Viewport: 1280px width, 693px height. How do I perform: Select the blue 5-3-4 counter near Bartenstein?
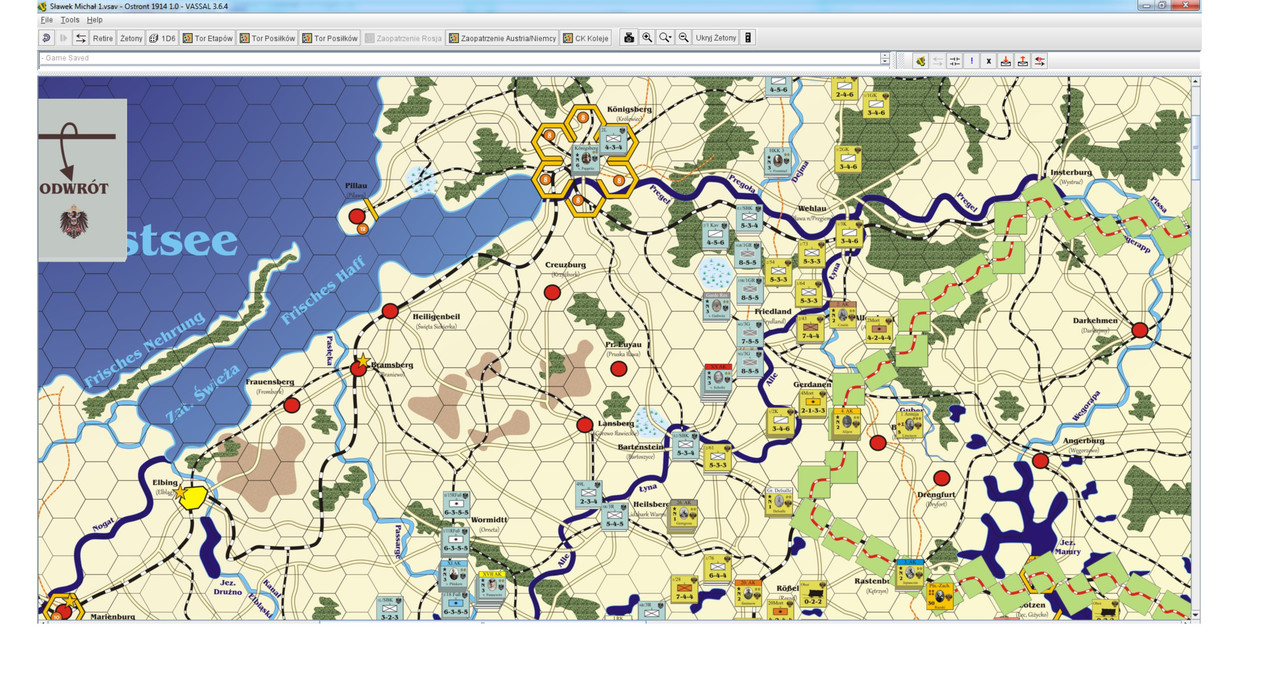point(685,446)
